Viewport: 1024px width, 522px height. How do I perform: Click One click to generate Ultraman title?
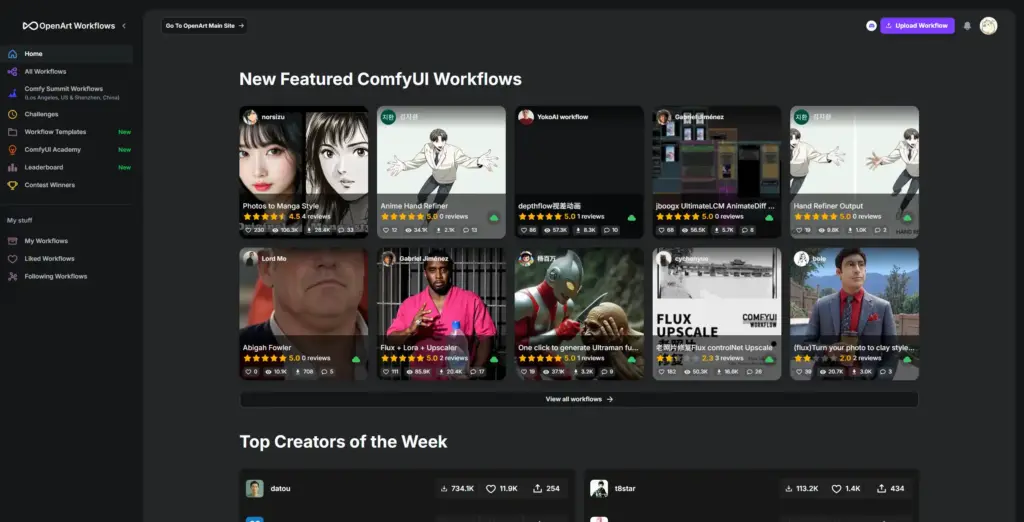click(577, 348)
